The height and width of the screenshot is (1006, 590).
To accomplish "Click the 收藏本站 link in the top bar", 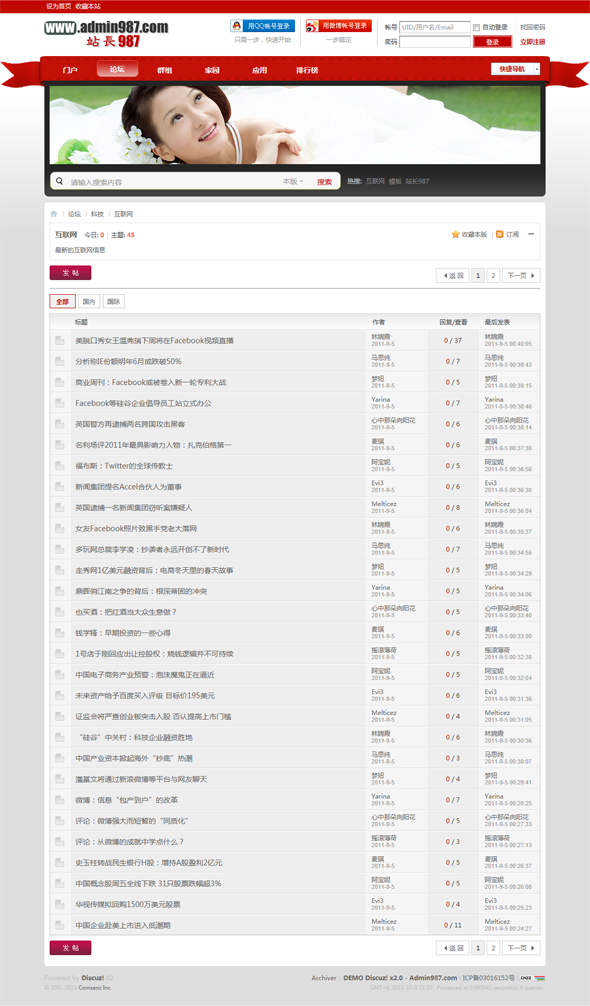I will pos(88,6).
